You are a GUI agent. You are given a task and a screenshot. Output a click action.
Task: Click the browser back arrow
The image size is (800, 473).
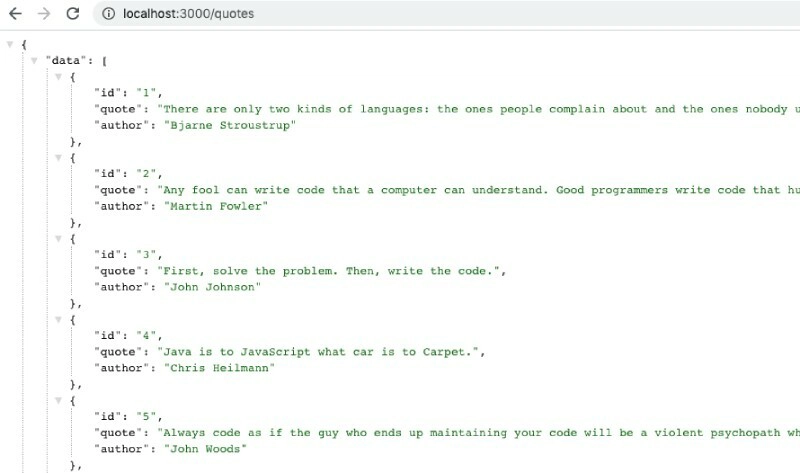point(15,14)
